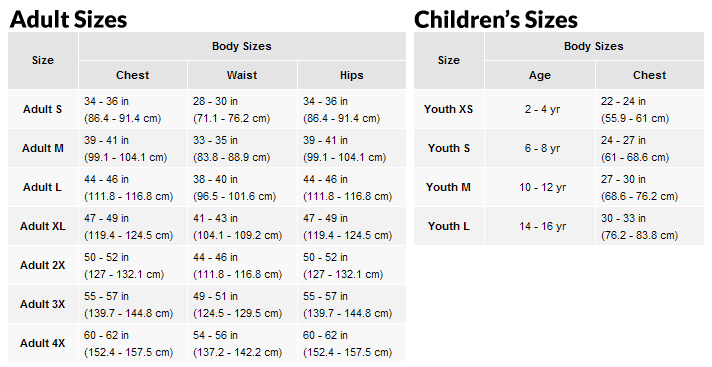
Task: Select the Adult S row label
Action: [43, 109]
